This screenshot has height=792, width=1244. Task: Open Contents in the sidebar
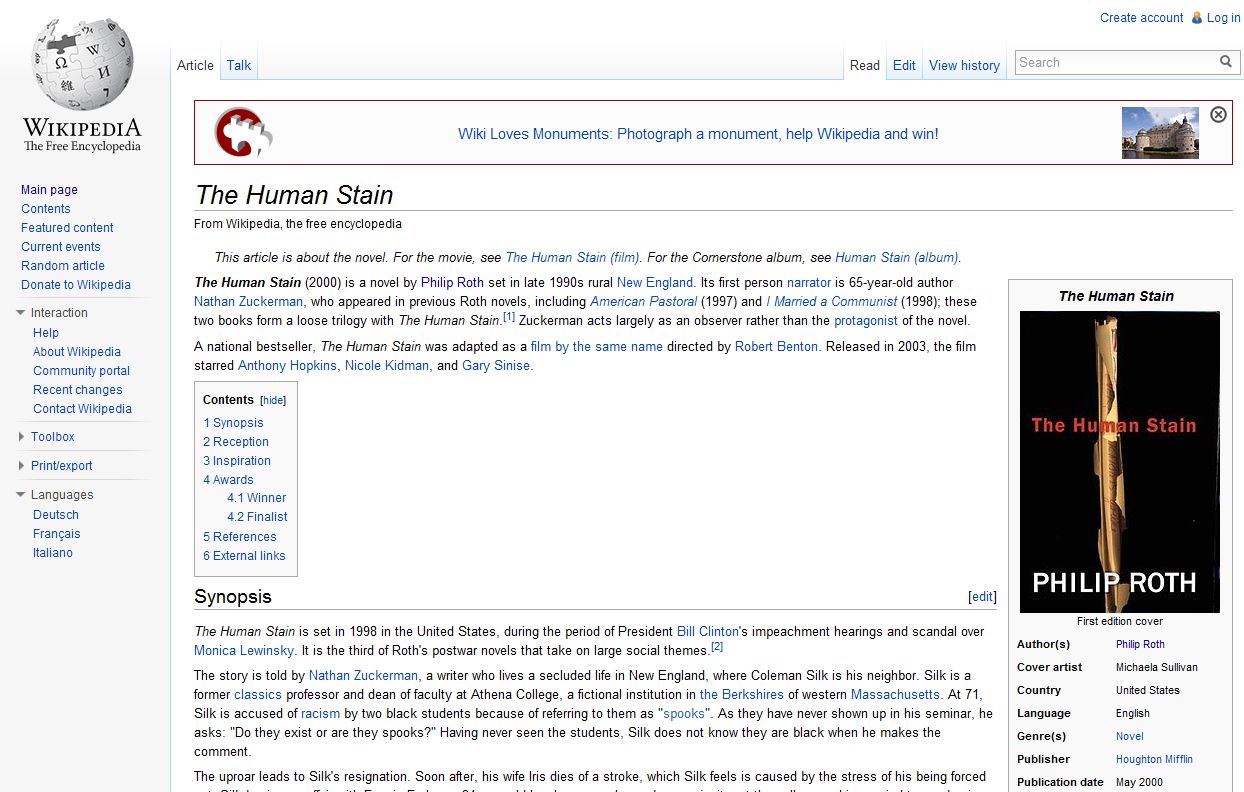46,209
